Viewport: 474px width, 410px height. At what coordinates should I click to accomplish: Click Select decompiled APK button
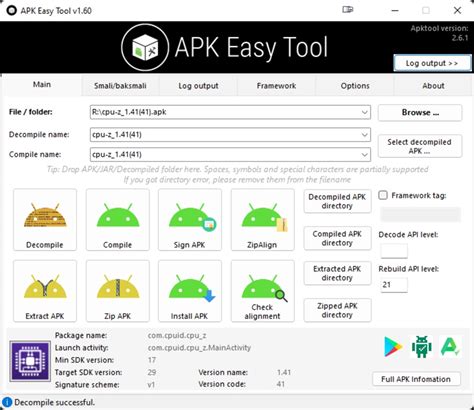420,146
